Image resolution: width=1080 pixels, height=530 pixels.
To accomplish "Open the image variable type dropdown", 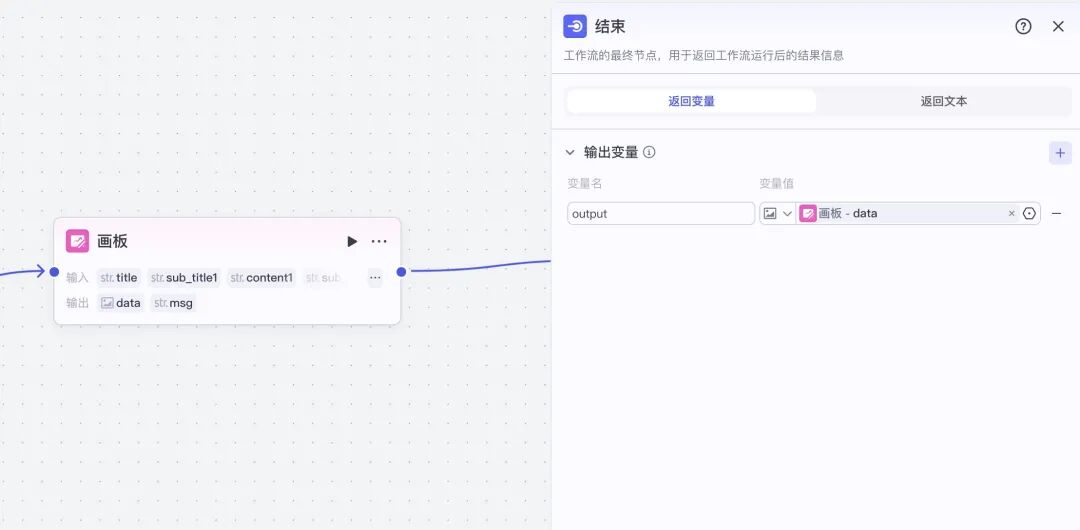I will (x=778, y=214).
